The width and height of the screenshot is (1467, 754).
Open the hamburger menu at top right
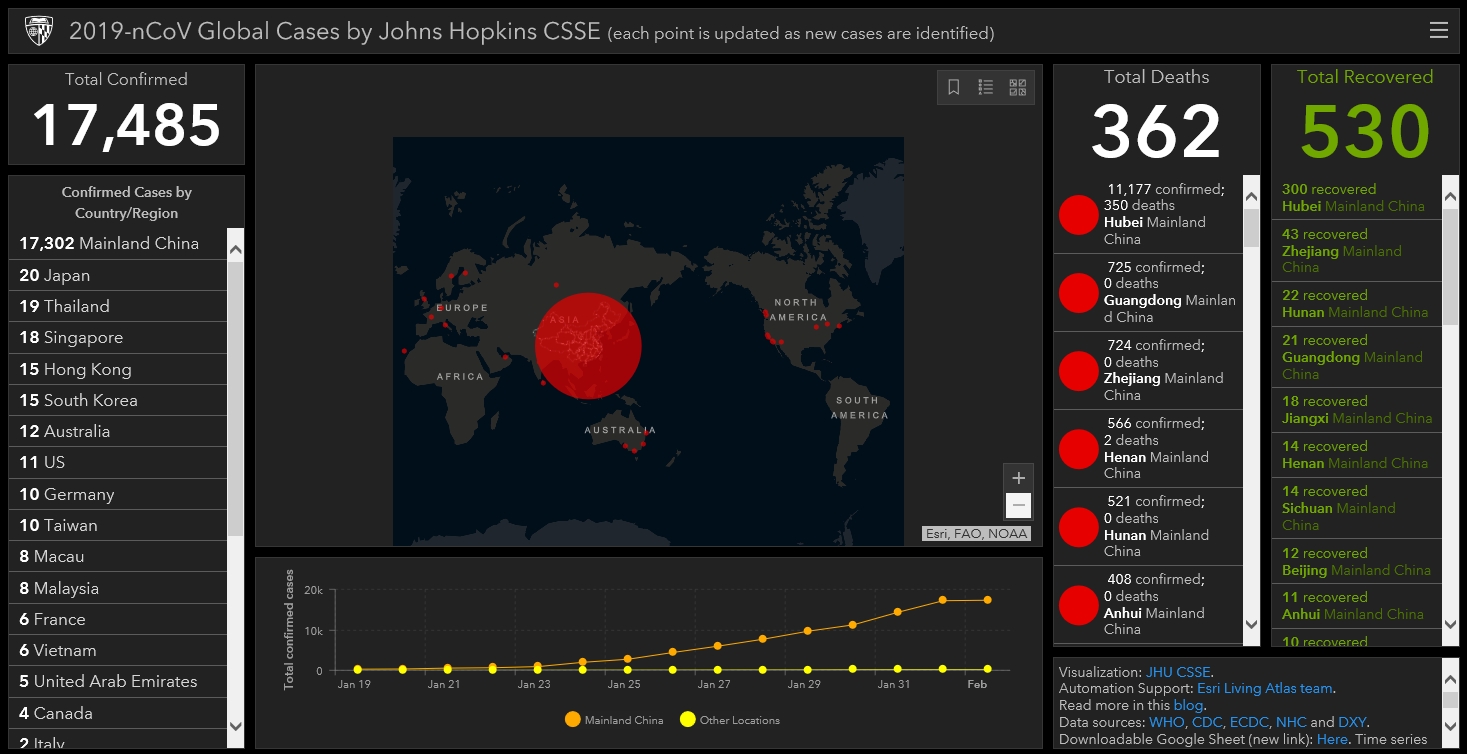pyautogui.click(x=1438, y=31)
